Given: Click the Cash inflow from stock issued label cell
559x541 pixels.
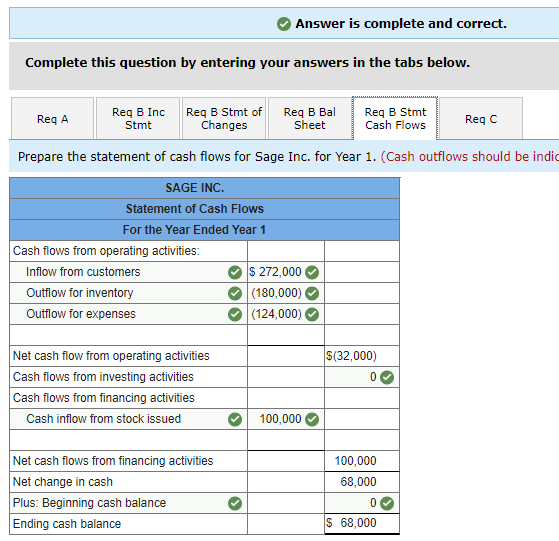Looking at the screenshot, I should (128, 419).
